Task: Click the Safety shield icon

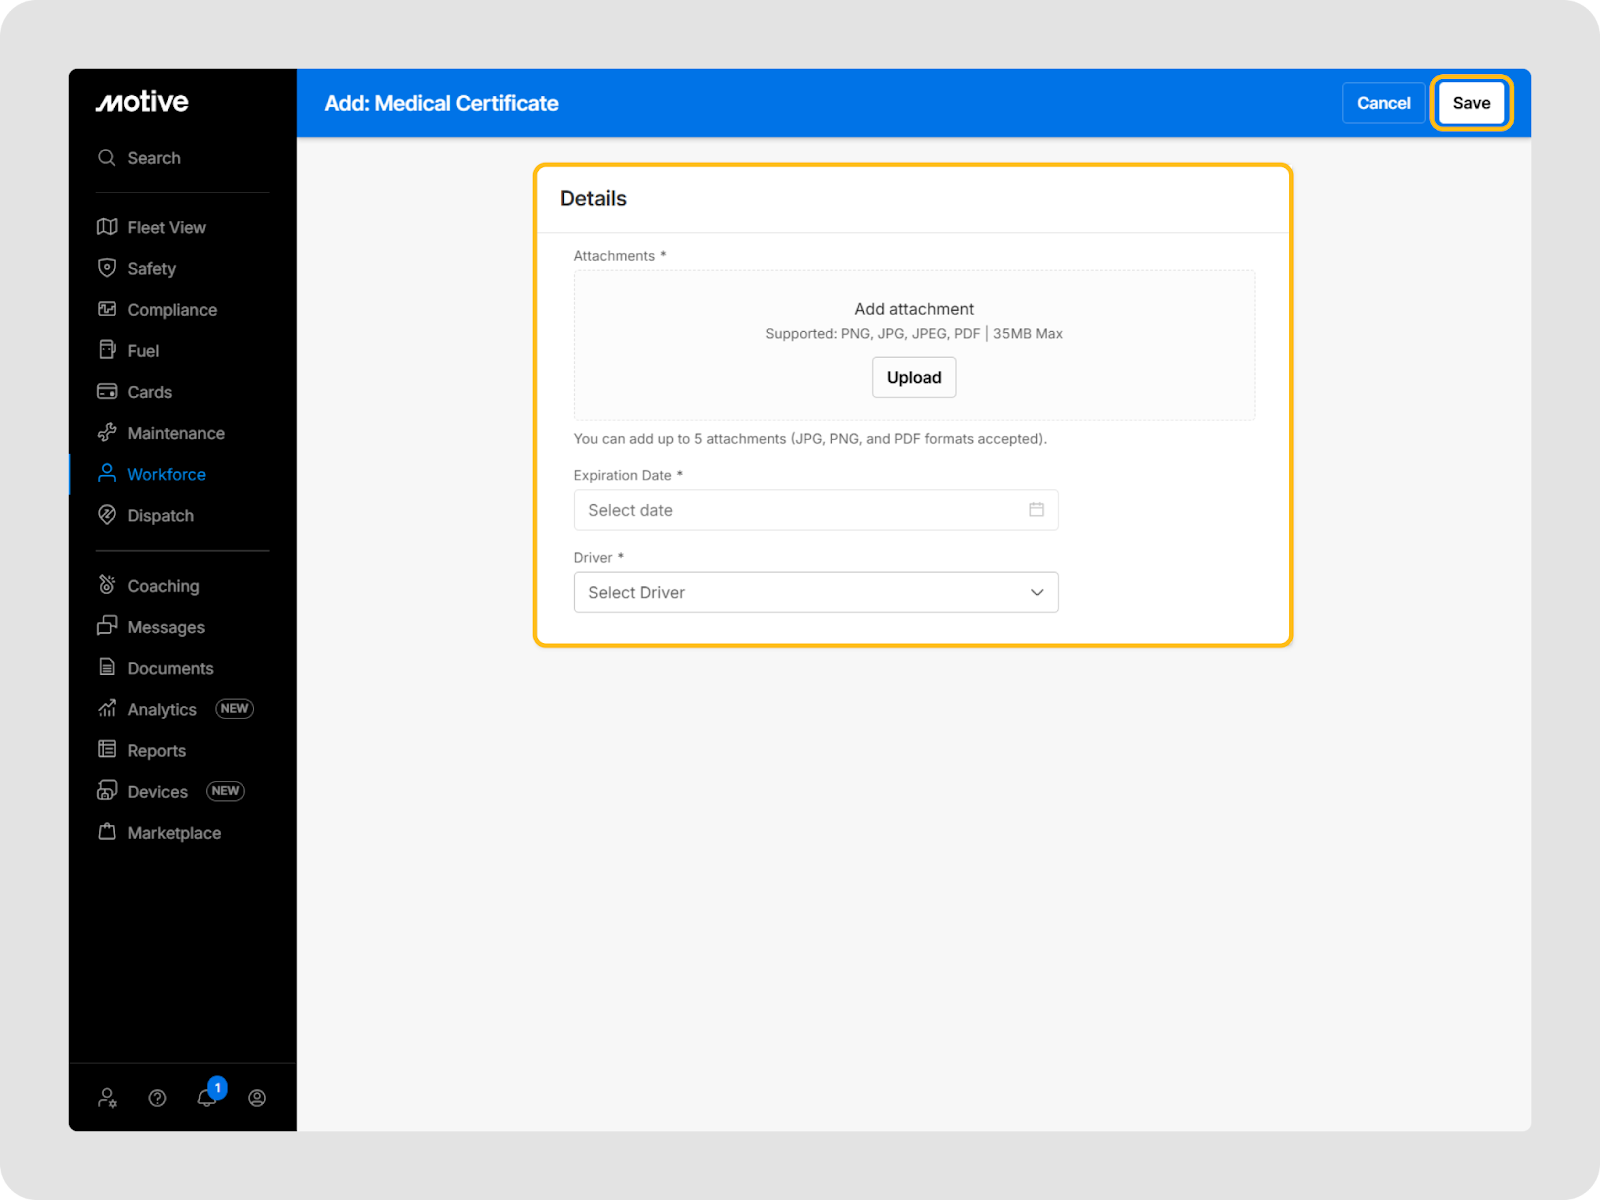Action: tap(107, 268)
